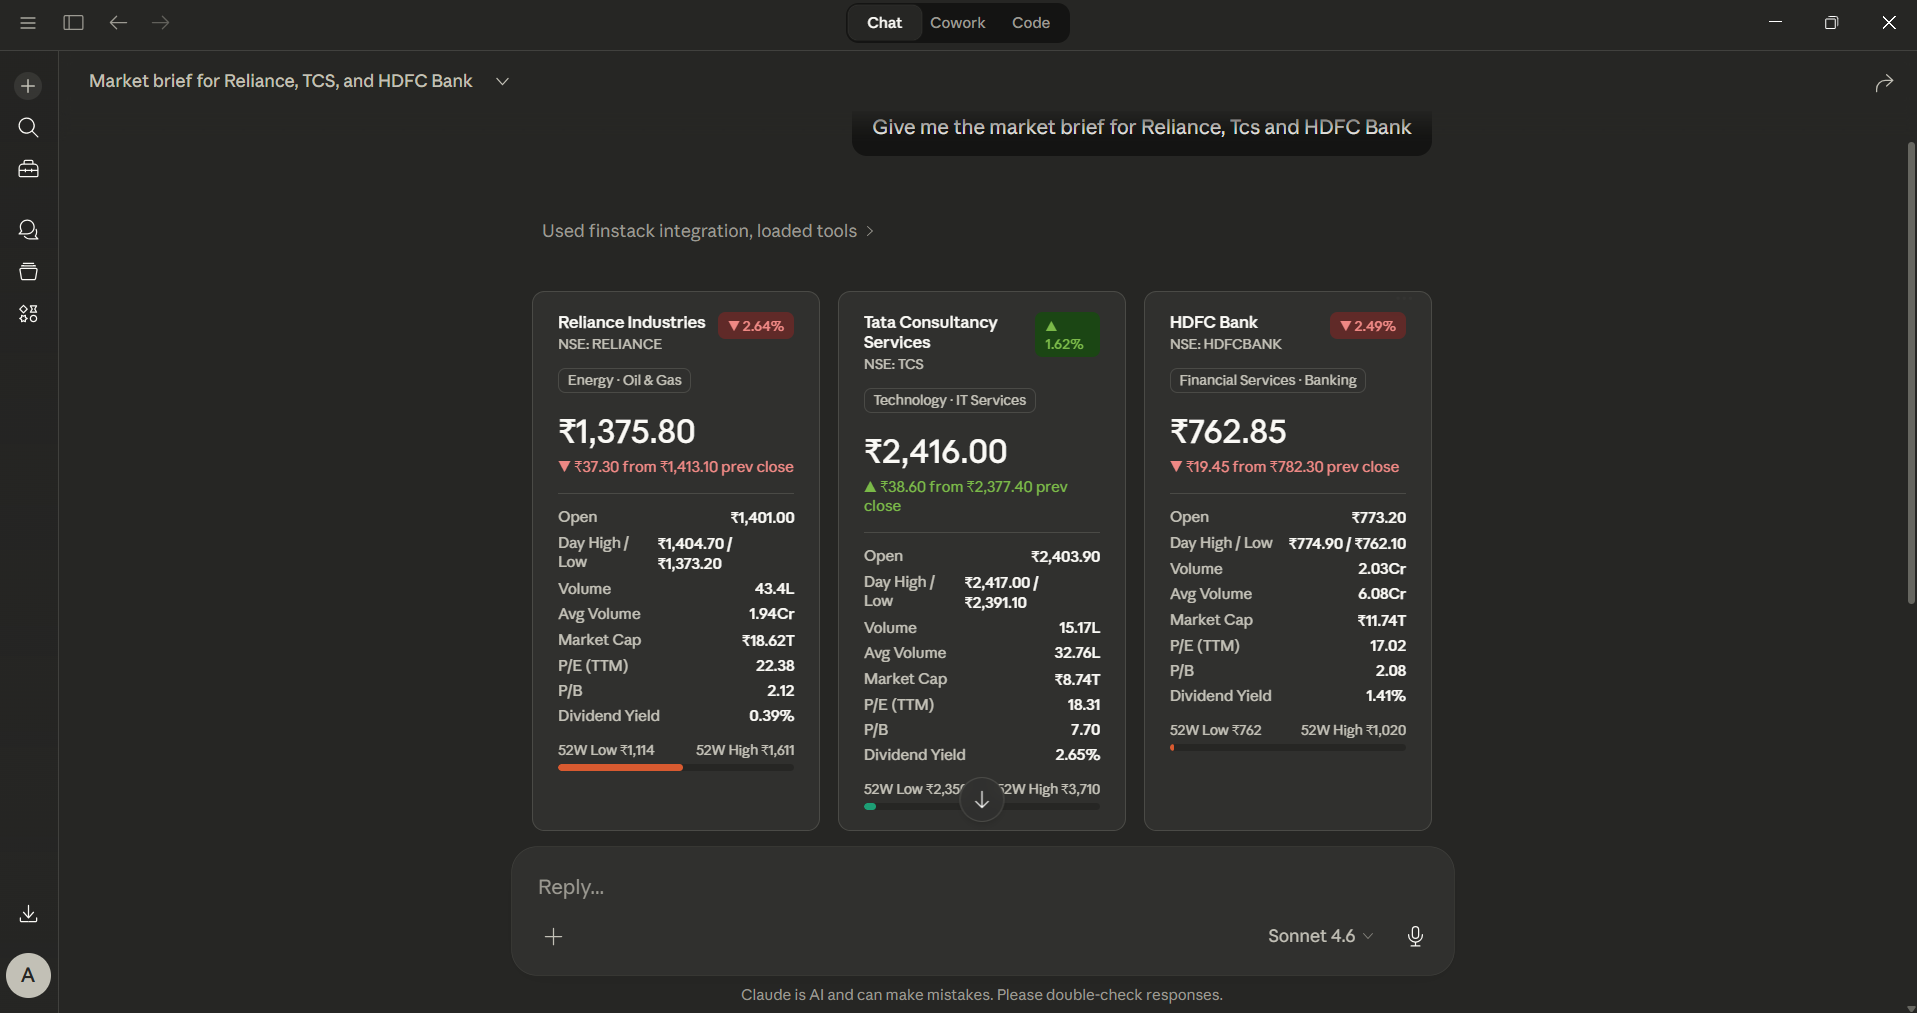1917x1013 pixels.
Task: Click the conversation title text
Action: click(x=280, y=81)
